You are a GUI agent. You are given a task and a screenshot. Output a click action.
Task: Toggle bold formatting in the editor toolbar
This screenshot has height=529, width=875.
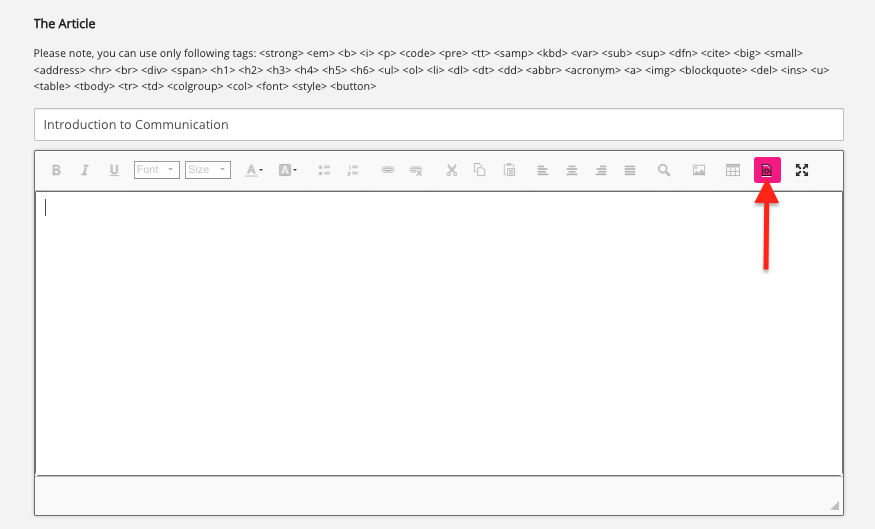click(x=56, y=170)
